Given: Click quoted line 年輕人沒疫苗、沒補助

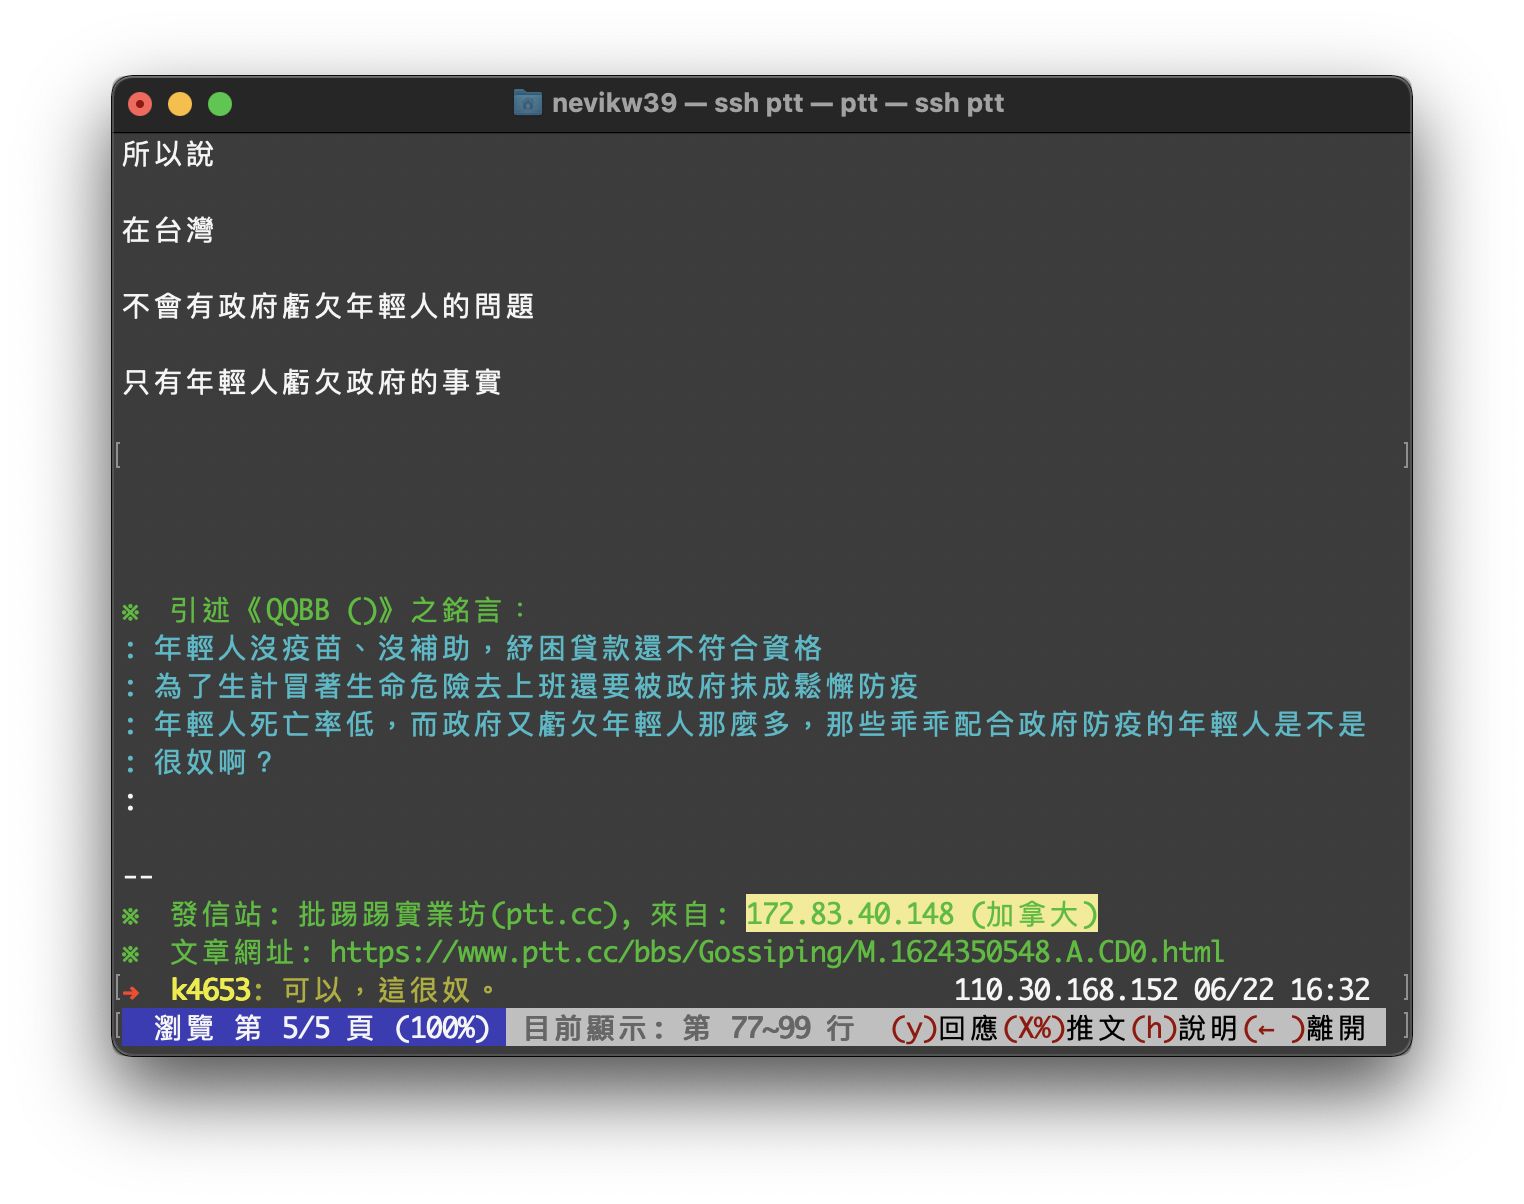Looking at the screenshot, I should [488, 648].
